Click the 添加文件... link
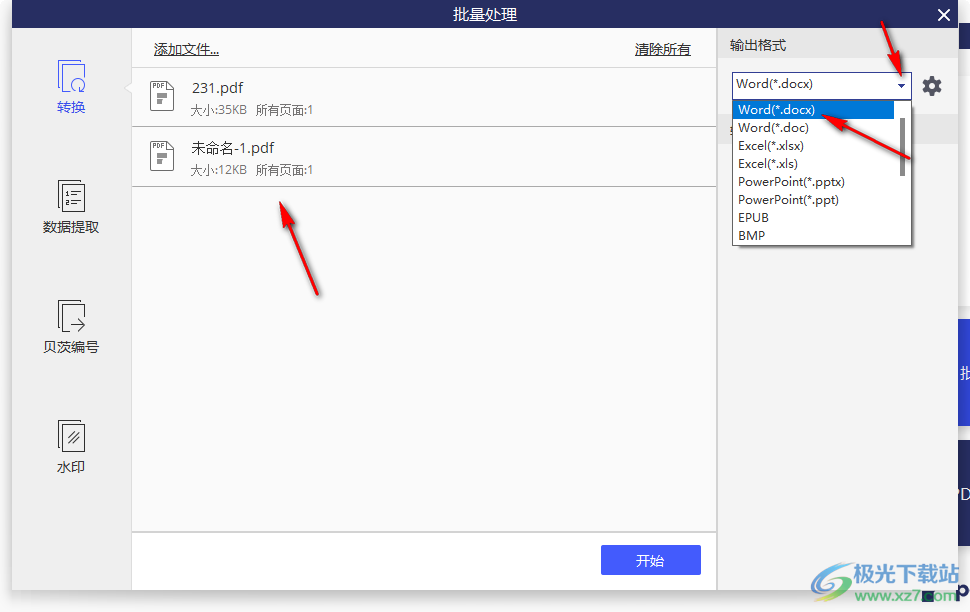 [186, 50]
